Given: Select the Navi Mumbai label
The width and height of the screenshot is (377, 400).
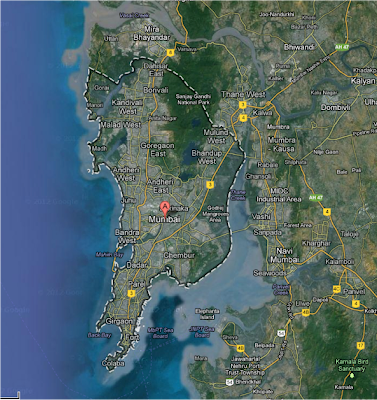Looking at the screenshot, I should click(x=284, y=255).
